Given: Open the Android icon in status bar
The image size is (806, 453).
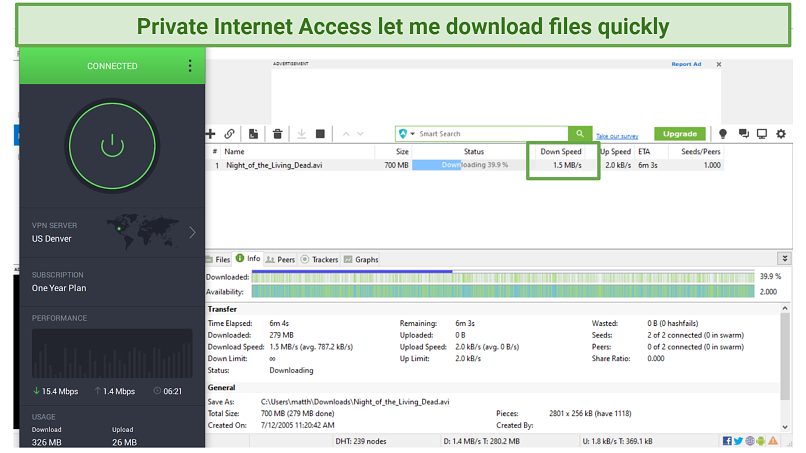Looking at the screenshot, I should click(761, 441).
